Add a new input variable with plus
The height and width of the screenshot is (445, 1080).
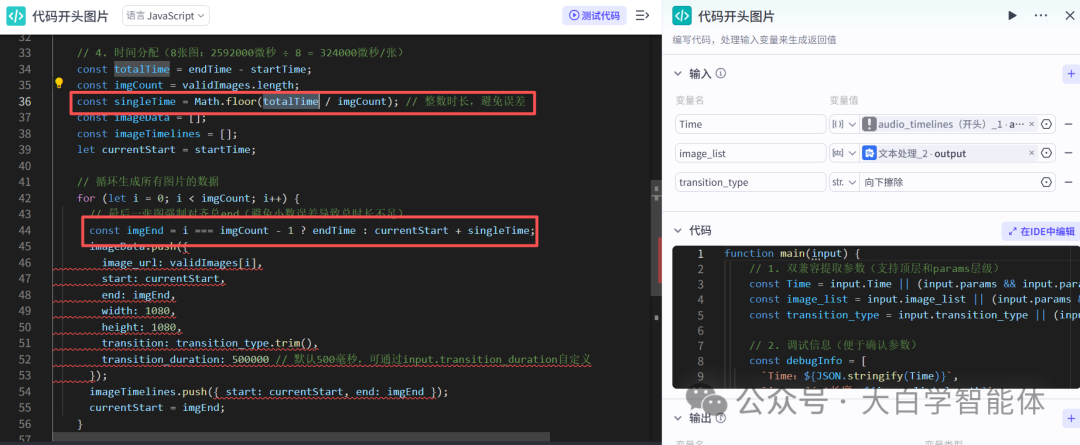click(1070, 73)
